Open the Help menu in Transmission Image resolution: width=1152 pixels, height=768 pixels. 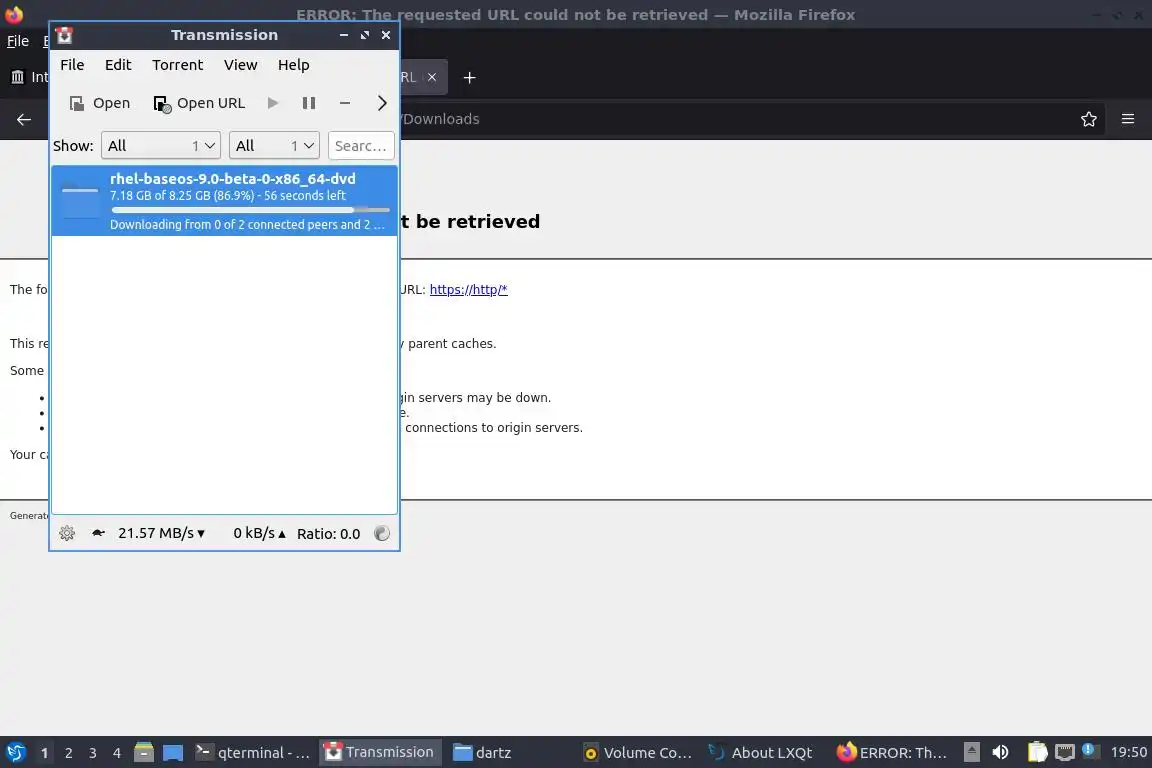pyautogui.click(x=293, y=65)
